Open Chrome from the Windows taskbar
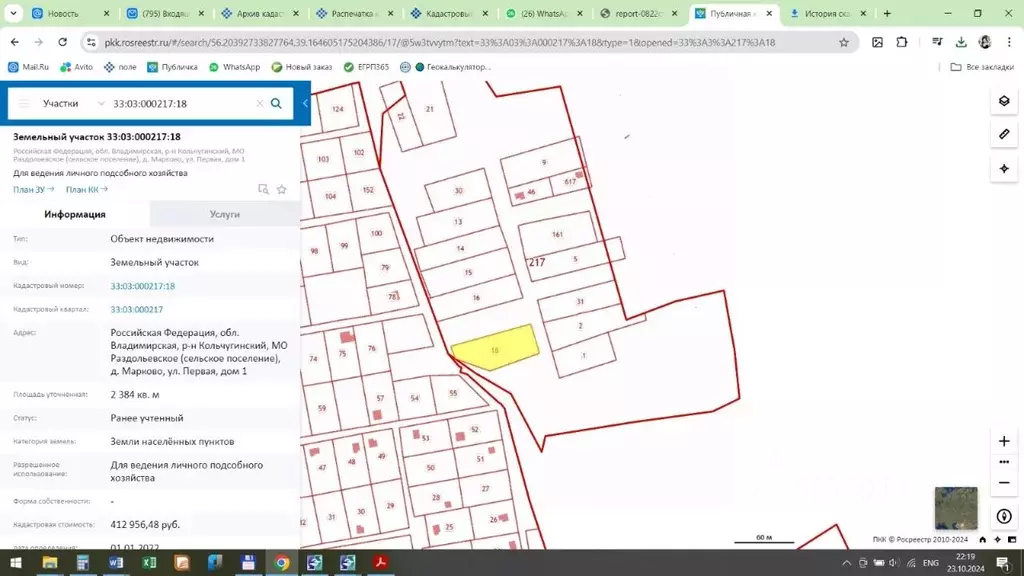This screenshot has height=576, width=1024. (x=281, y=562)
